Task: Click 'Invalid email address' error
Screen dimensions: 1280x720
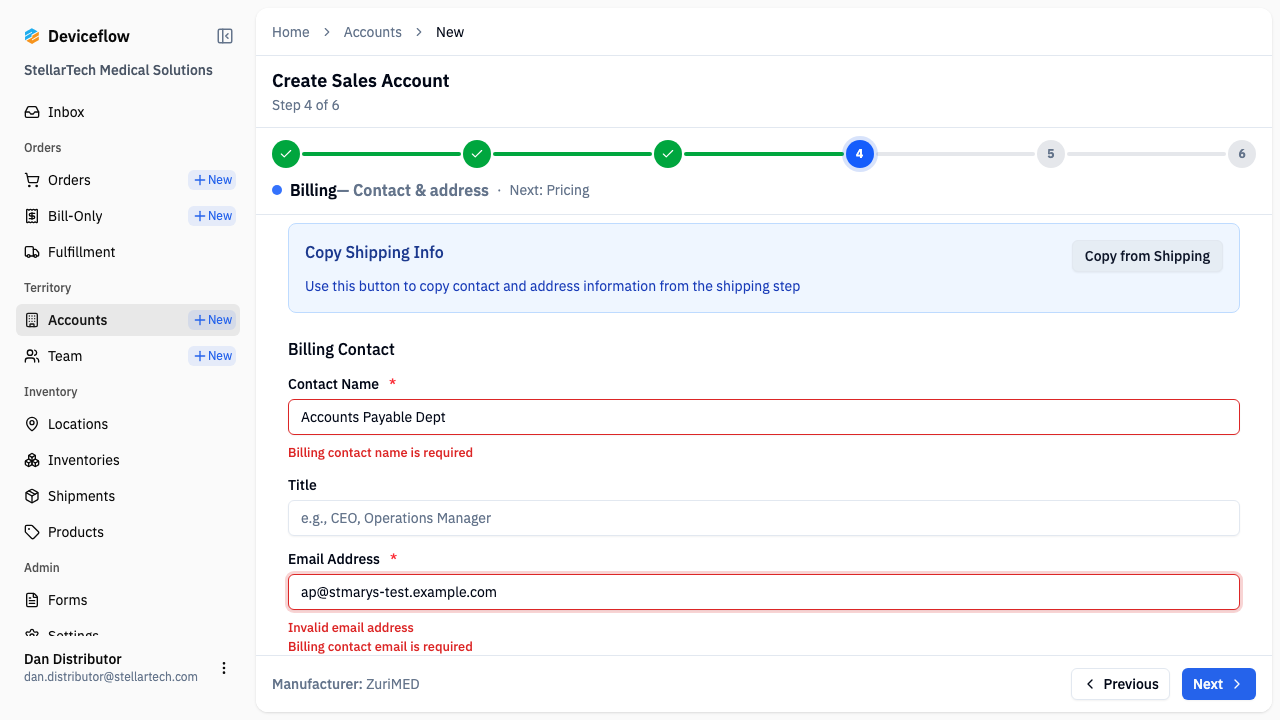Action: [x=351, y=628]
